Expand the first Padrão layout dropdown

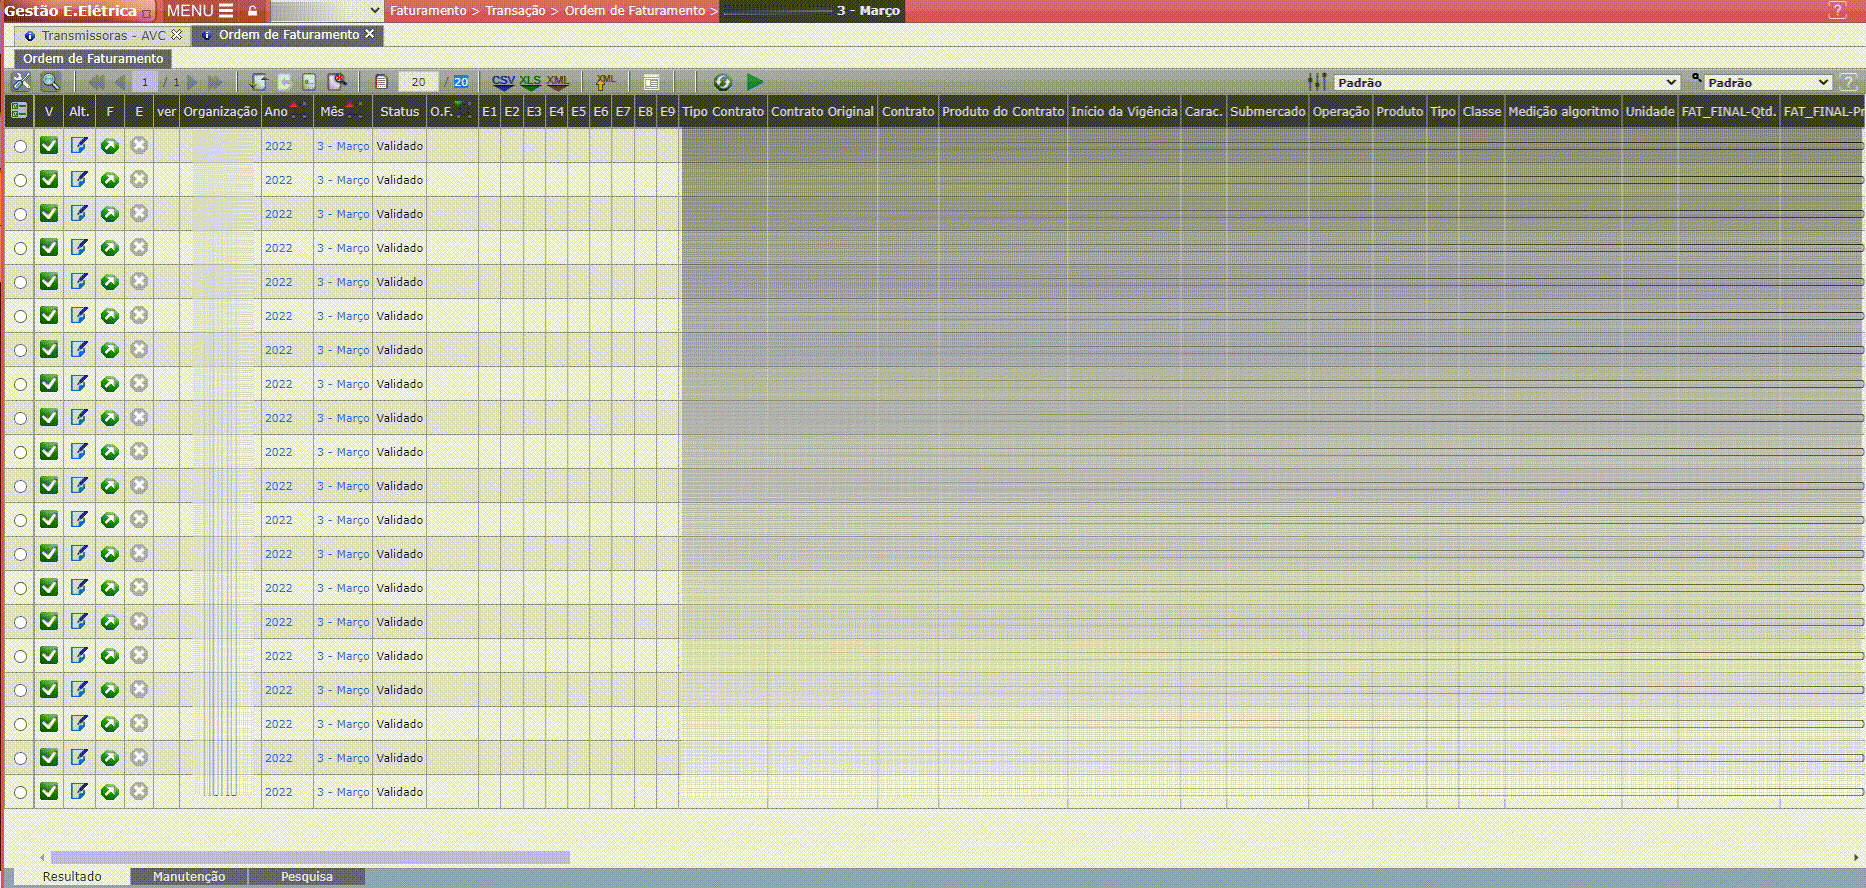(1506, 83)
